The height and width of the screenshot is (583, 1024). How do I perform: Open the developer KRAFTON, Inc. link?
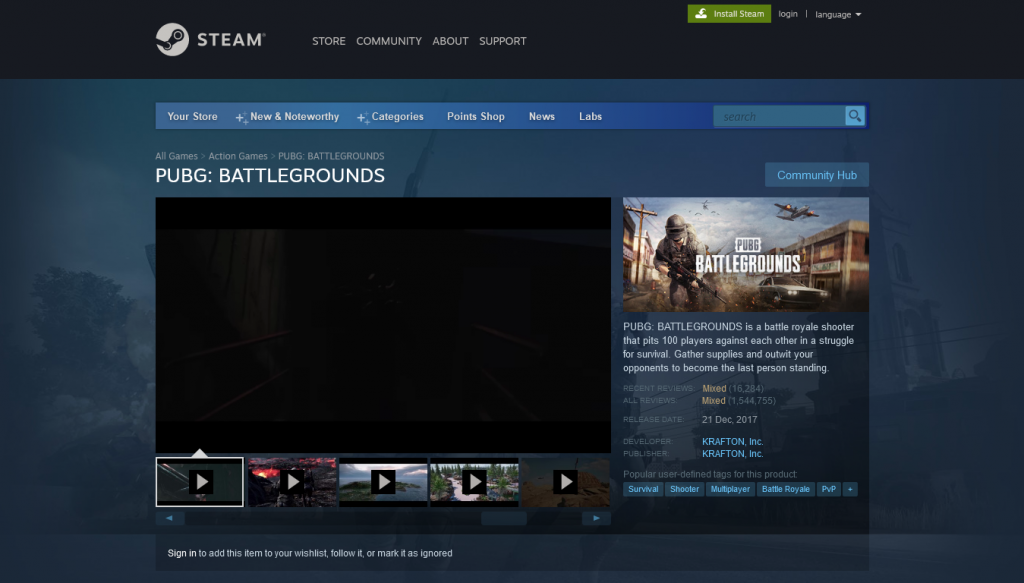pos(732,441)
